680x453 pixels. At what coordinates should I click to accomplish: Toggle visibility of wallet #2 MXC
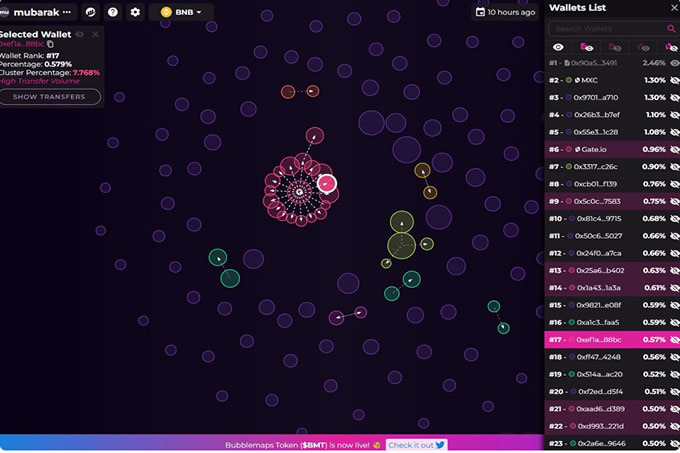tap(673, 80)
